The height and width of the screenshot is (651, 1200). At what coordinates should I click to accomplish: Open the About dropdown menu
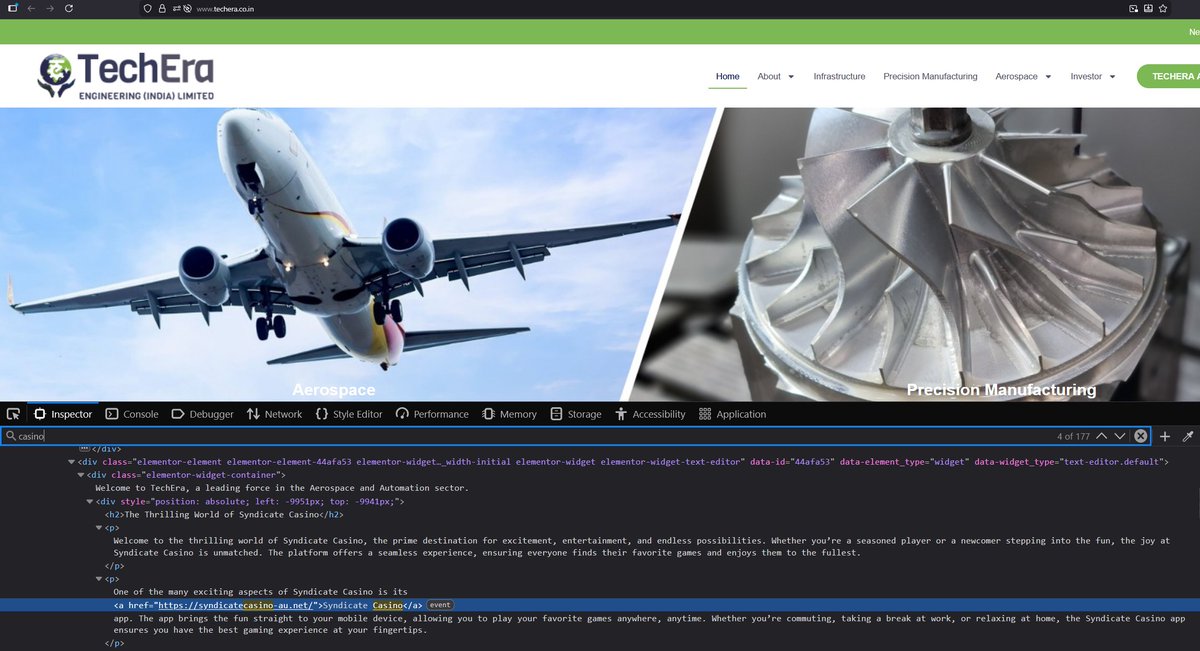tap(776, 76)
